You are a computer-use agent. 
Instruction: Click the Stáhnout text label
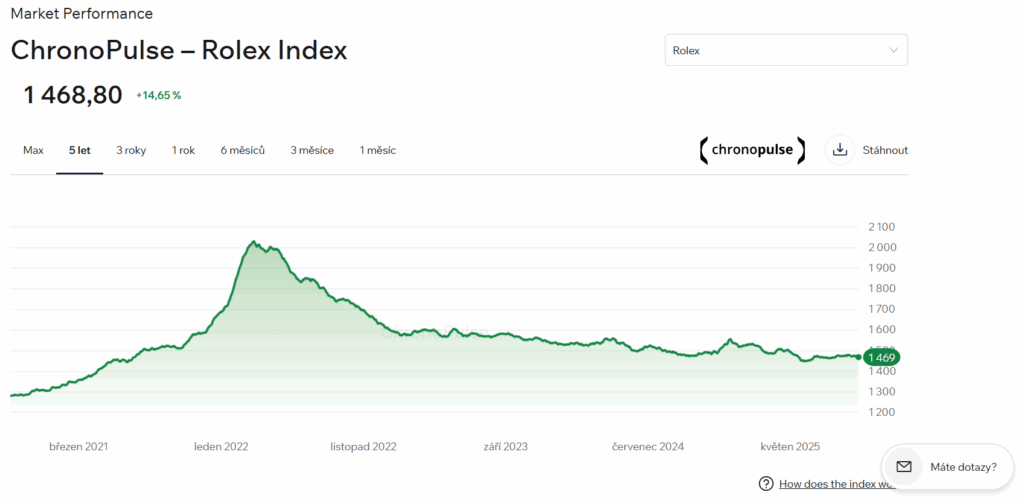(x=885, y=150)
